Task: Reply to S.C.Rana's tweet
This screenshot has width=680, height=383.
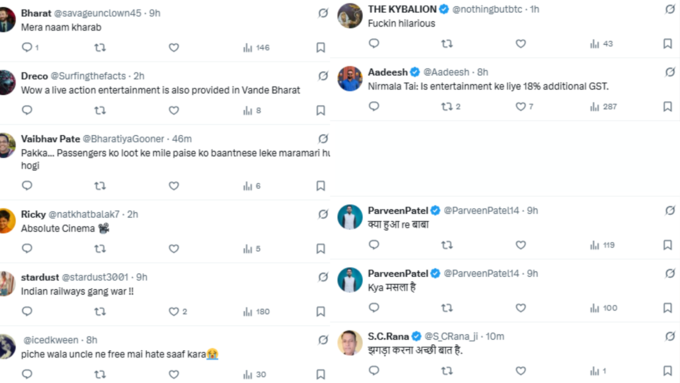Action: coord(374,370)
